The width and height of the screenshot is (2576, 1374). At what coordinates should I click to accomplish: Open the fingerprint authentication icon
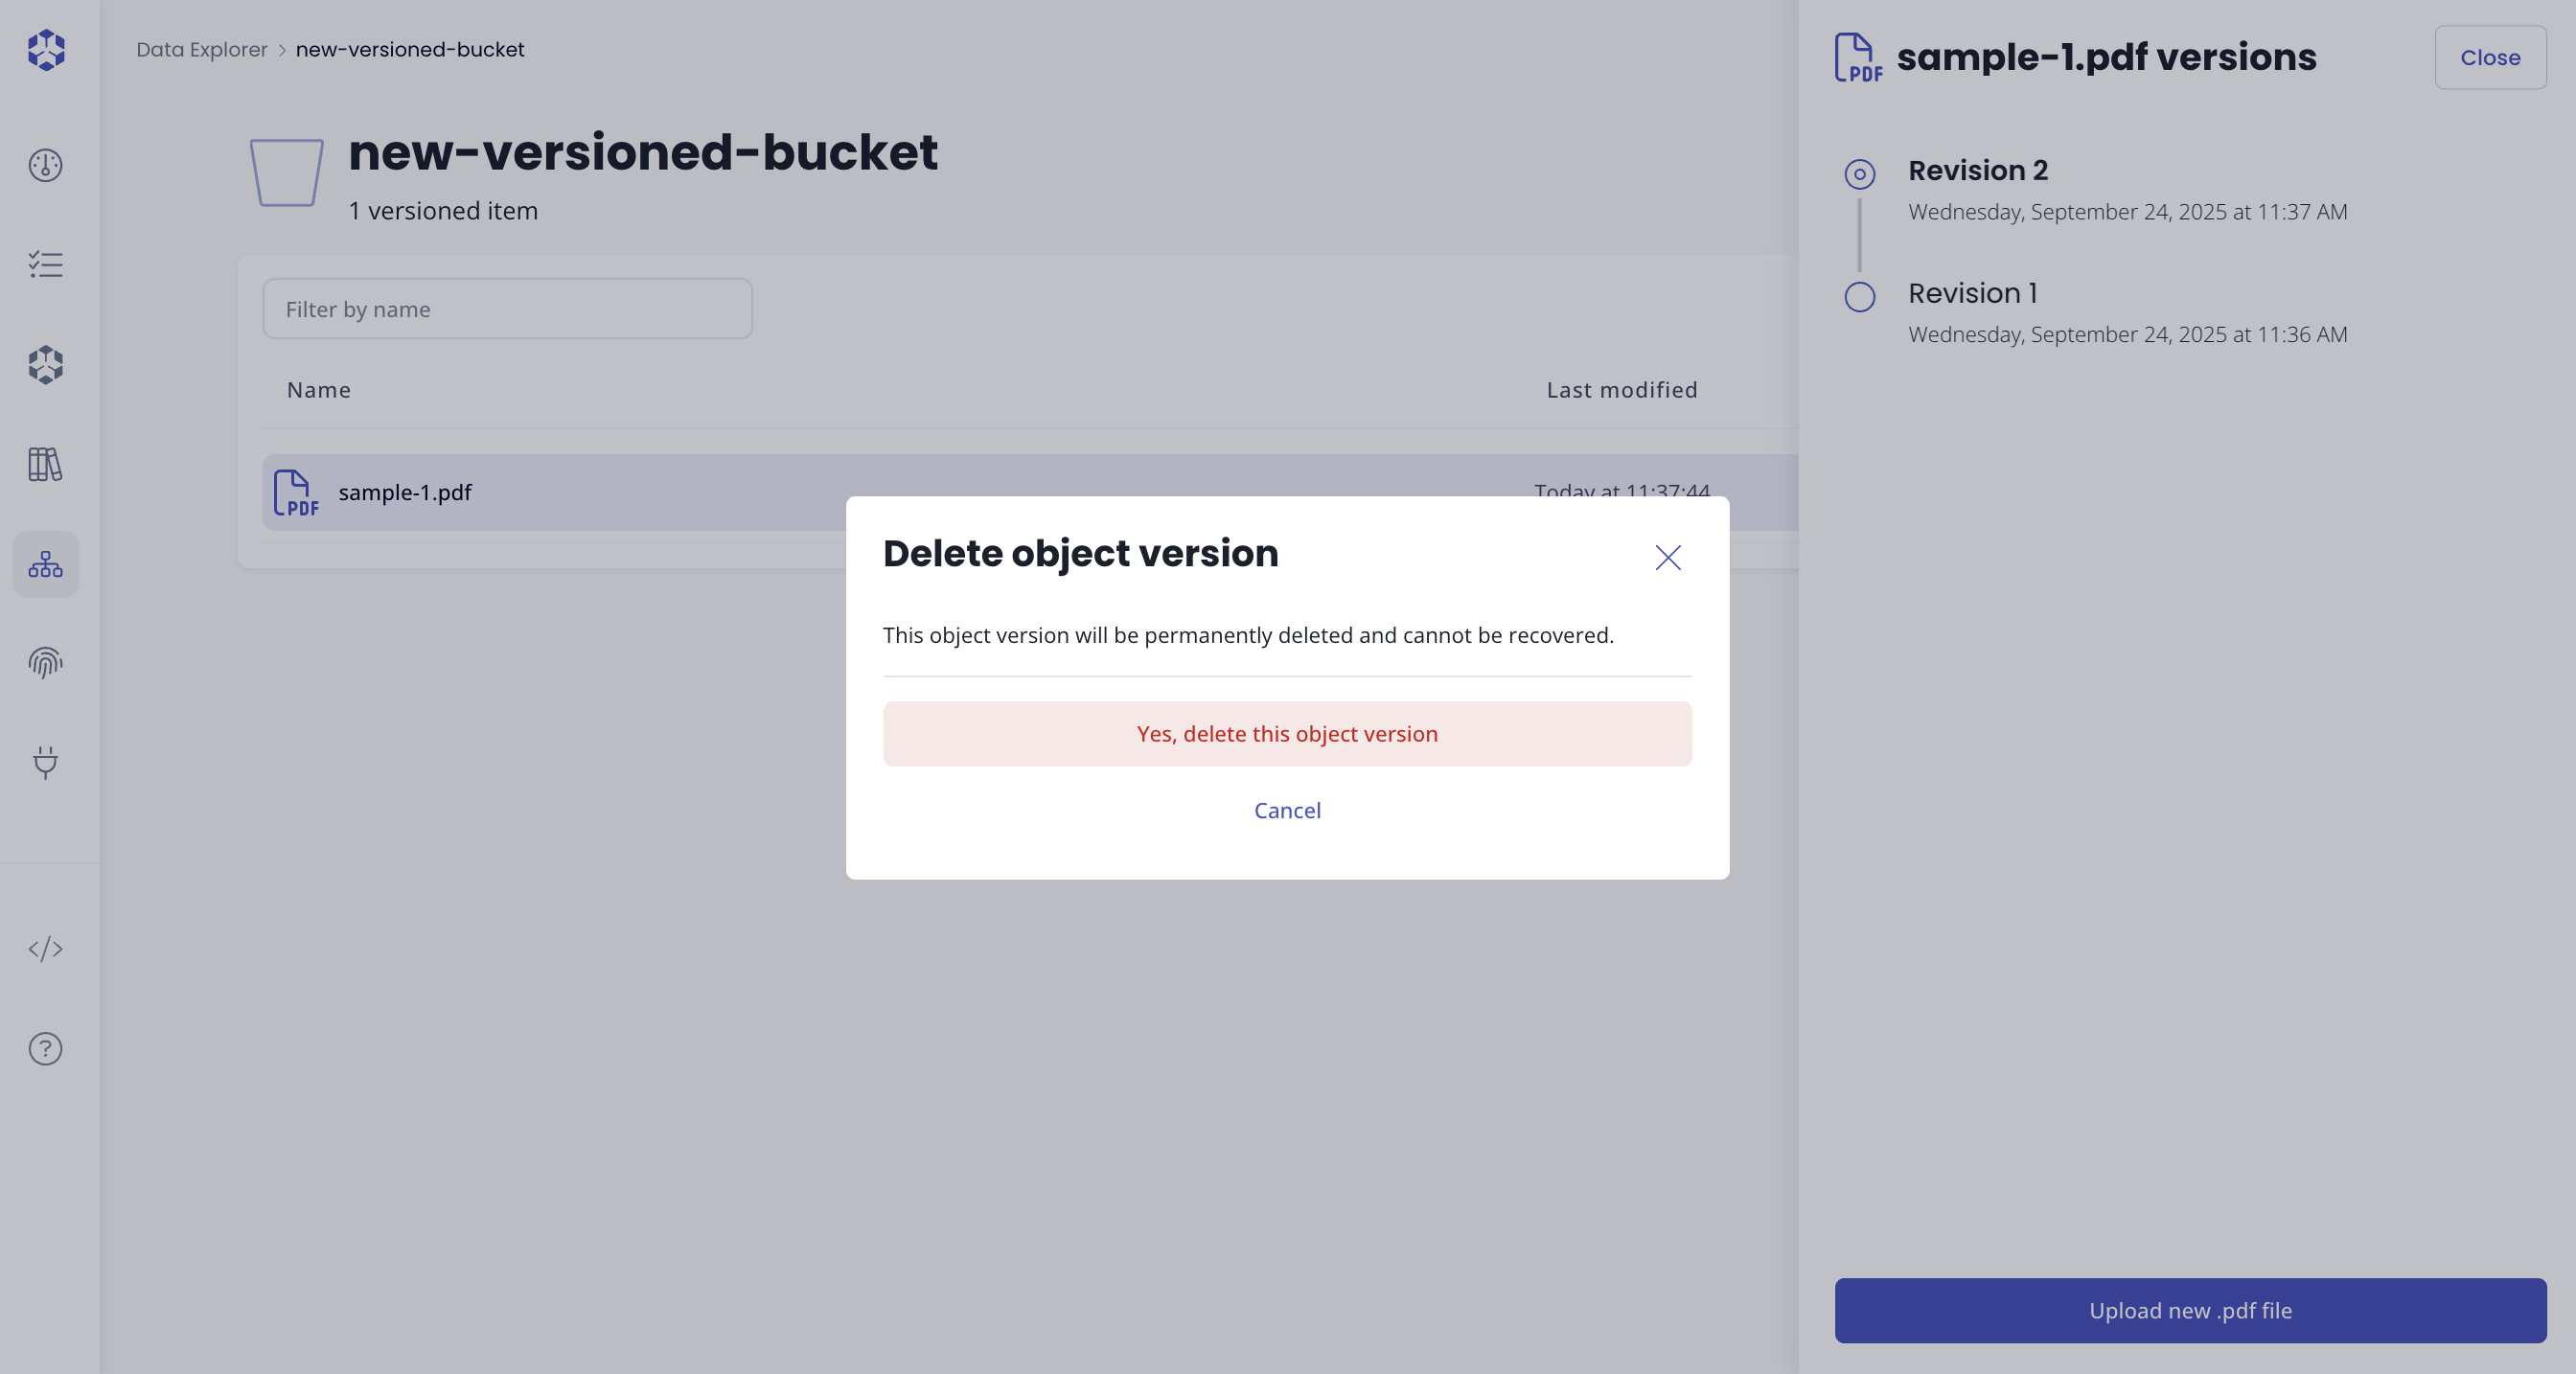(x=45, y=663)
